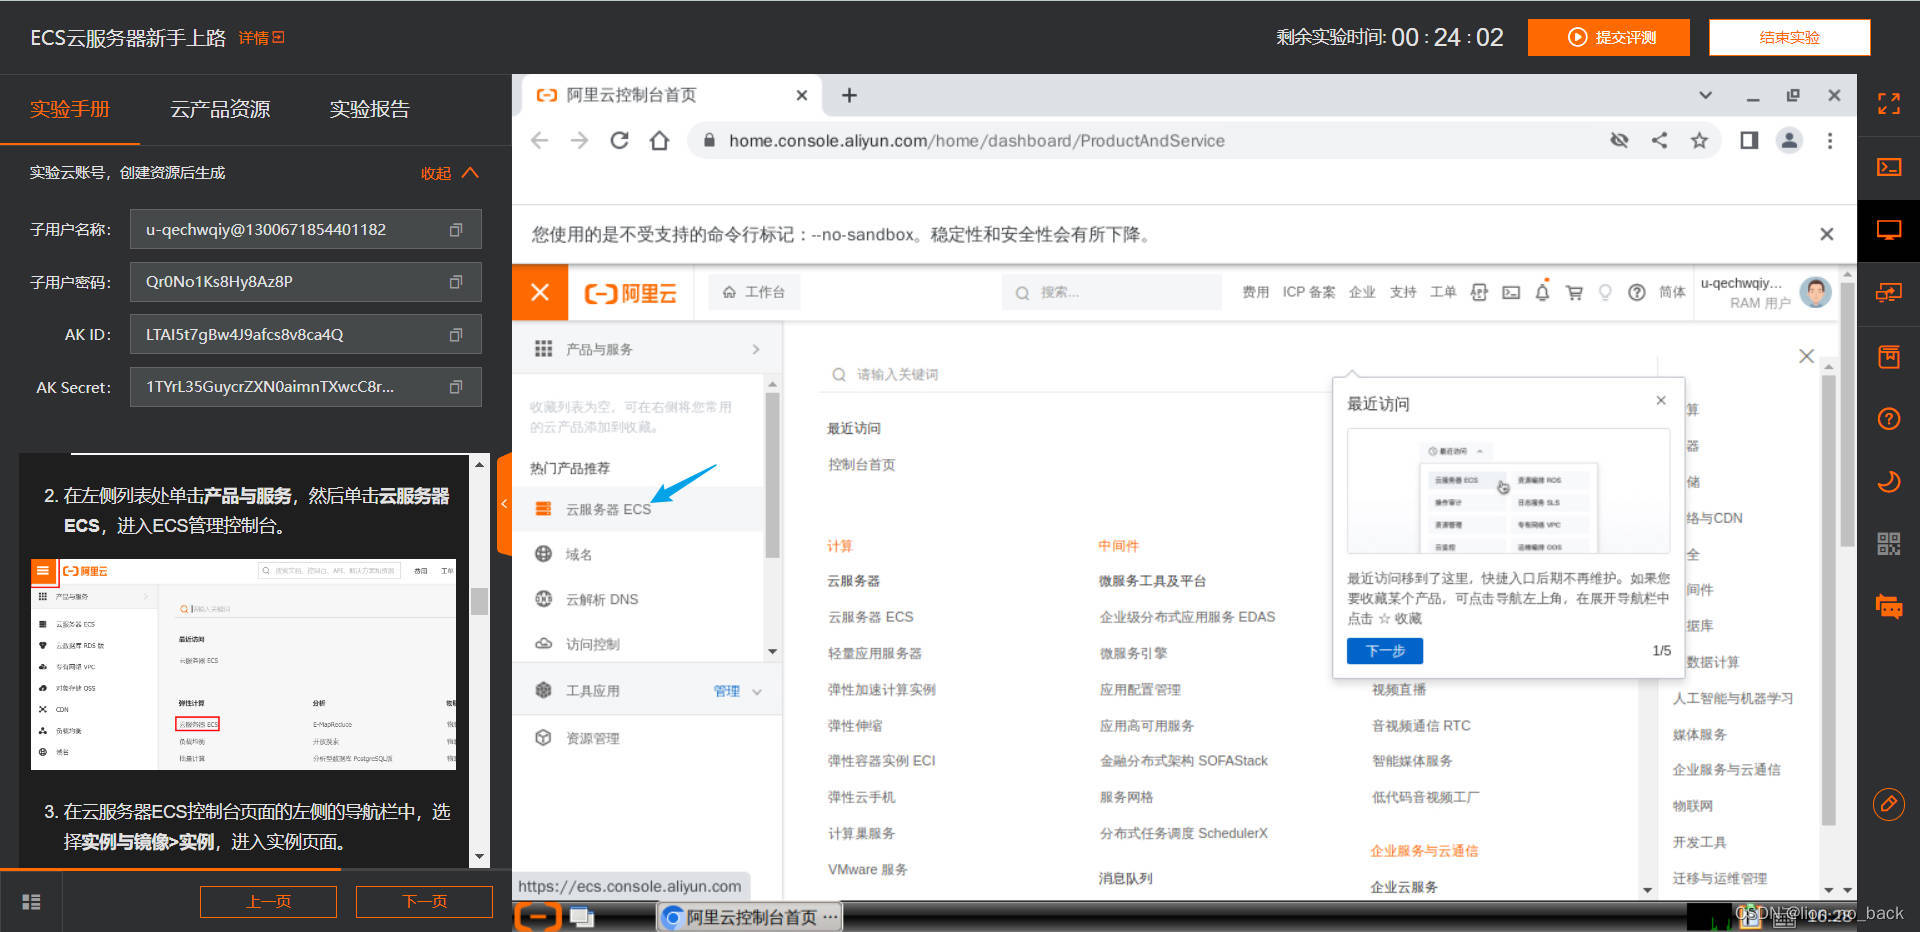Switch to 云产品资源 tab
1920x932 pixels.
pos(220,109)
